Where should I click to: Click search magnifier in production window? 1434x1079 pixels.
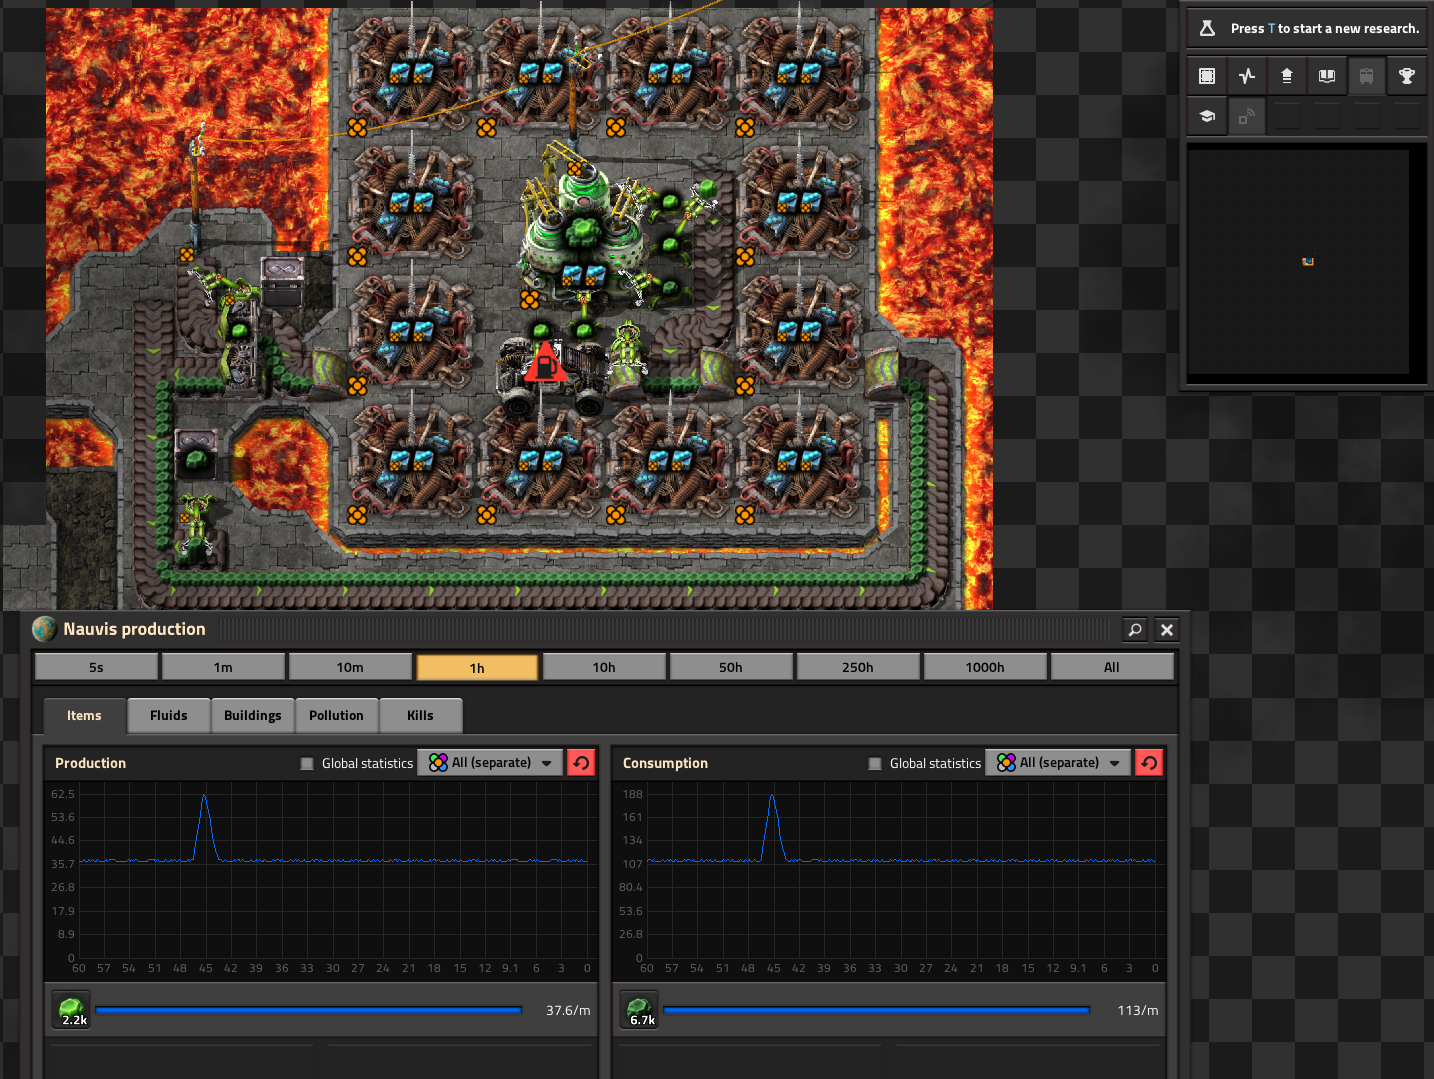point(1135,629)
